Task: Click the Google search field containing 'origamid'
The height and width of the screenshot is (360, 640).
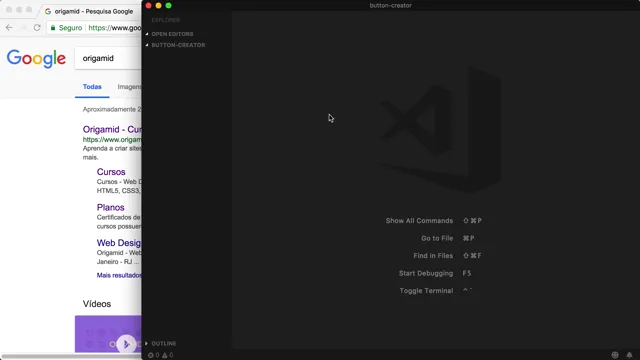Action: coord(108,58)
